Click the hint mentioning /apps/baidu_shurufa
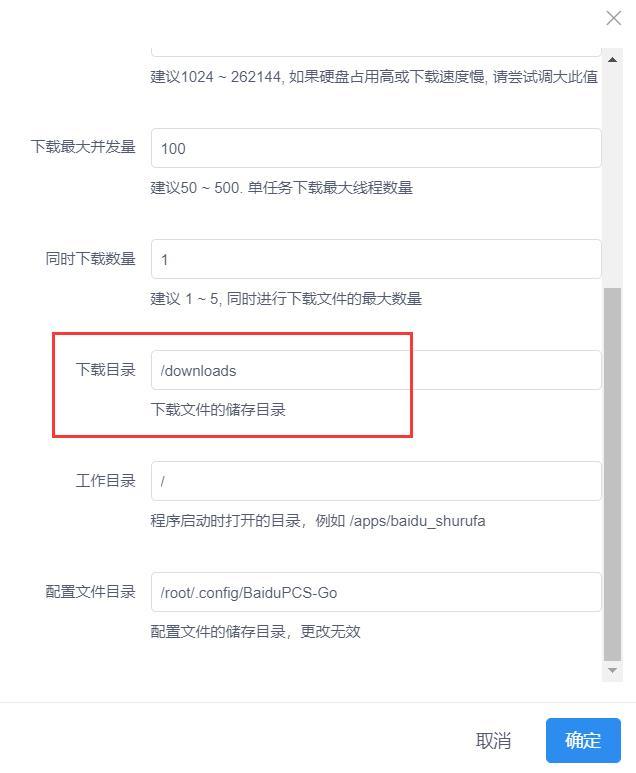Viewport: 636px width, 773px height. click(318, 521)
